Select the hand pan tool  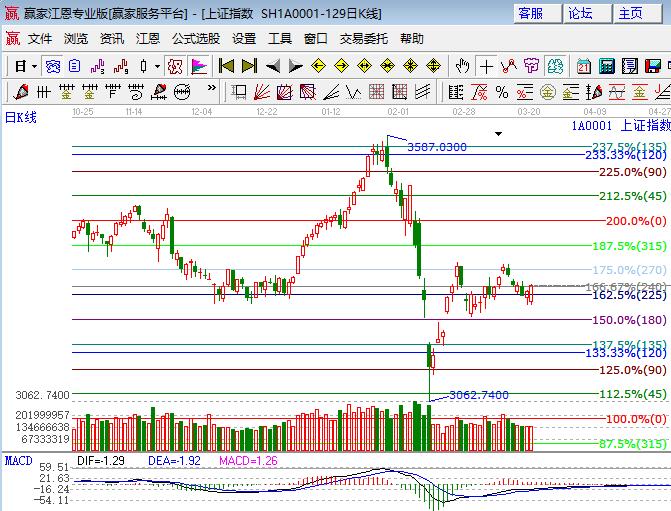tap(463, 66)
